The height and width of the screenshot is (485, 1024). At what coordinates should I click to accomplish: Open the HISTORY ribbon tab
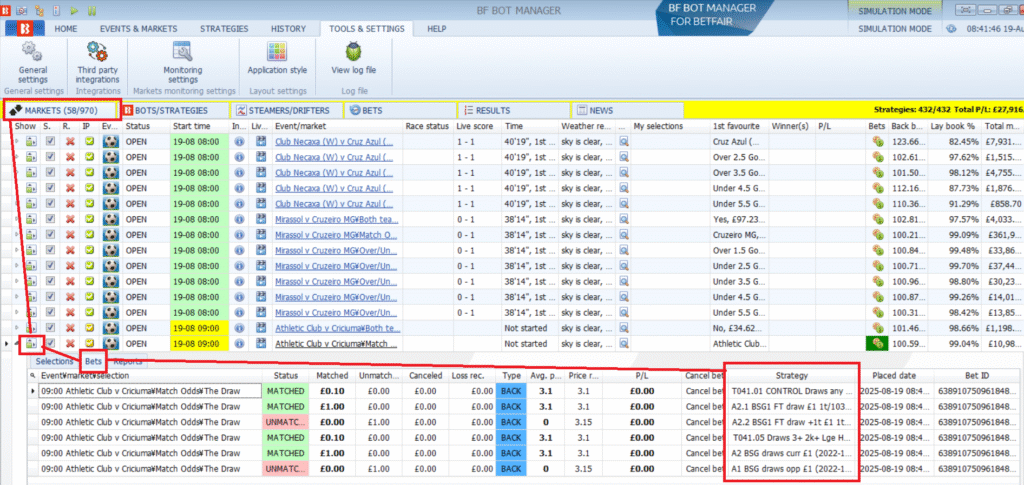[x=288, y=29]
